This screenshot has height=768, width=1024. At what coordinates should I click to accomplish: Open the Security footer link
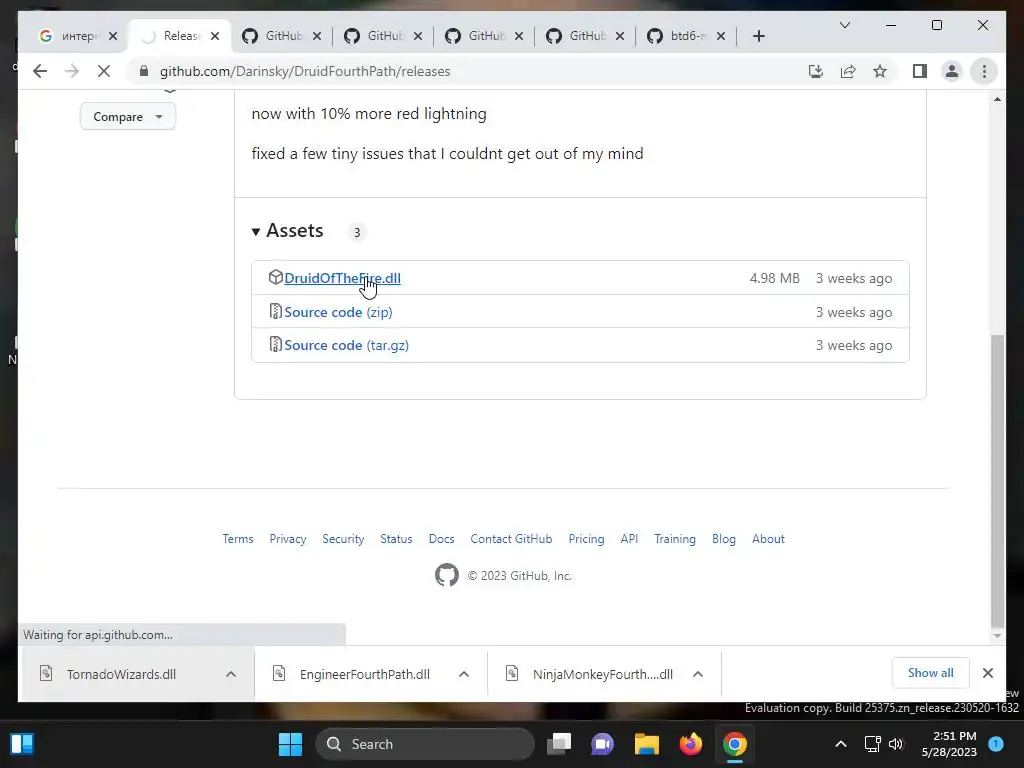[x=343, y=539]
